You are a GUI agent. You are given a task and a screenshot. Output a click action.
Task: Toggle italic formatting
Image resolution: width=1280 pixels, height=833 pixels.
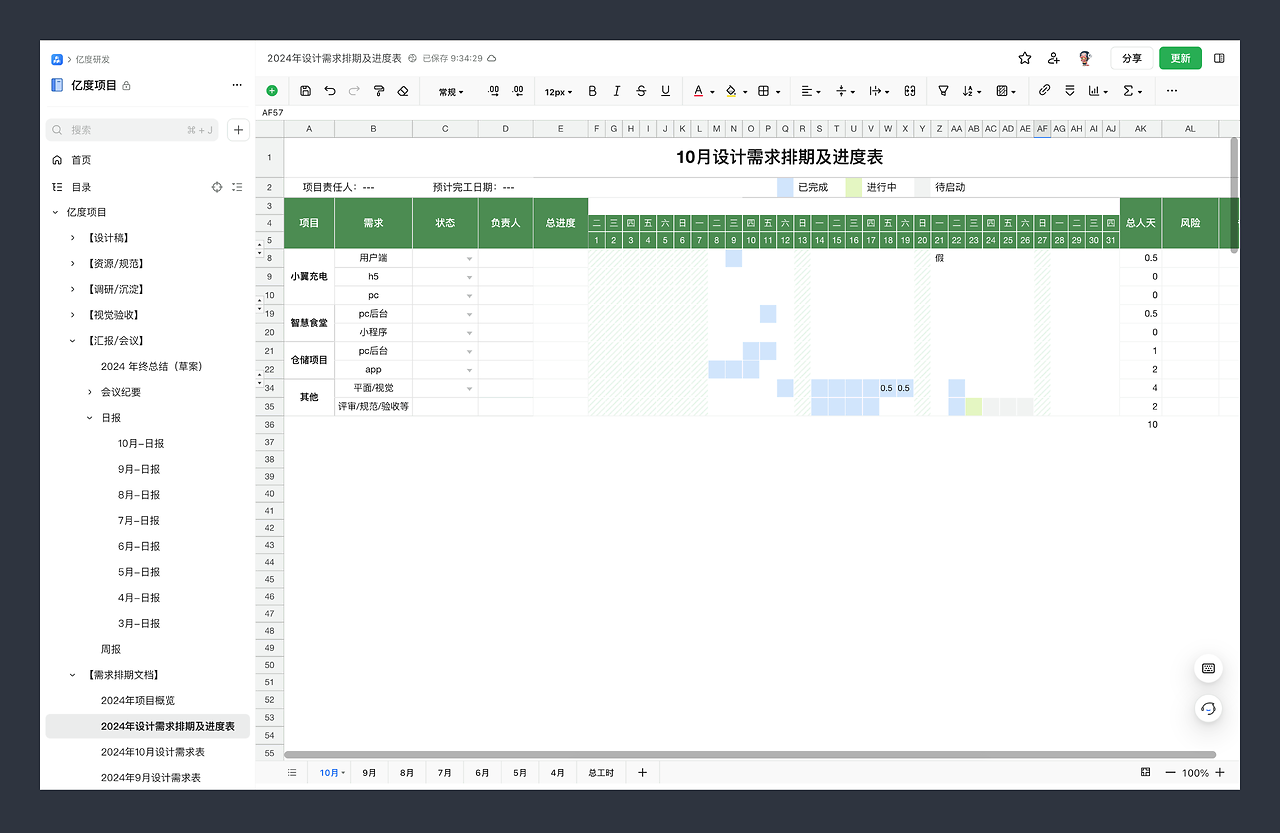click(x=616, y=91)
